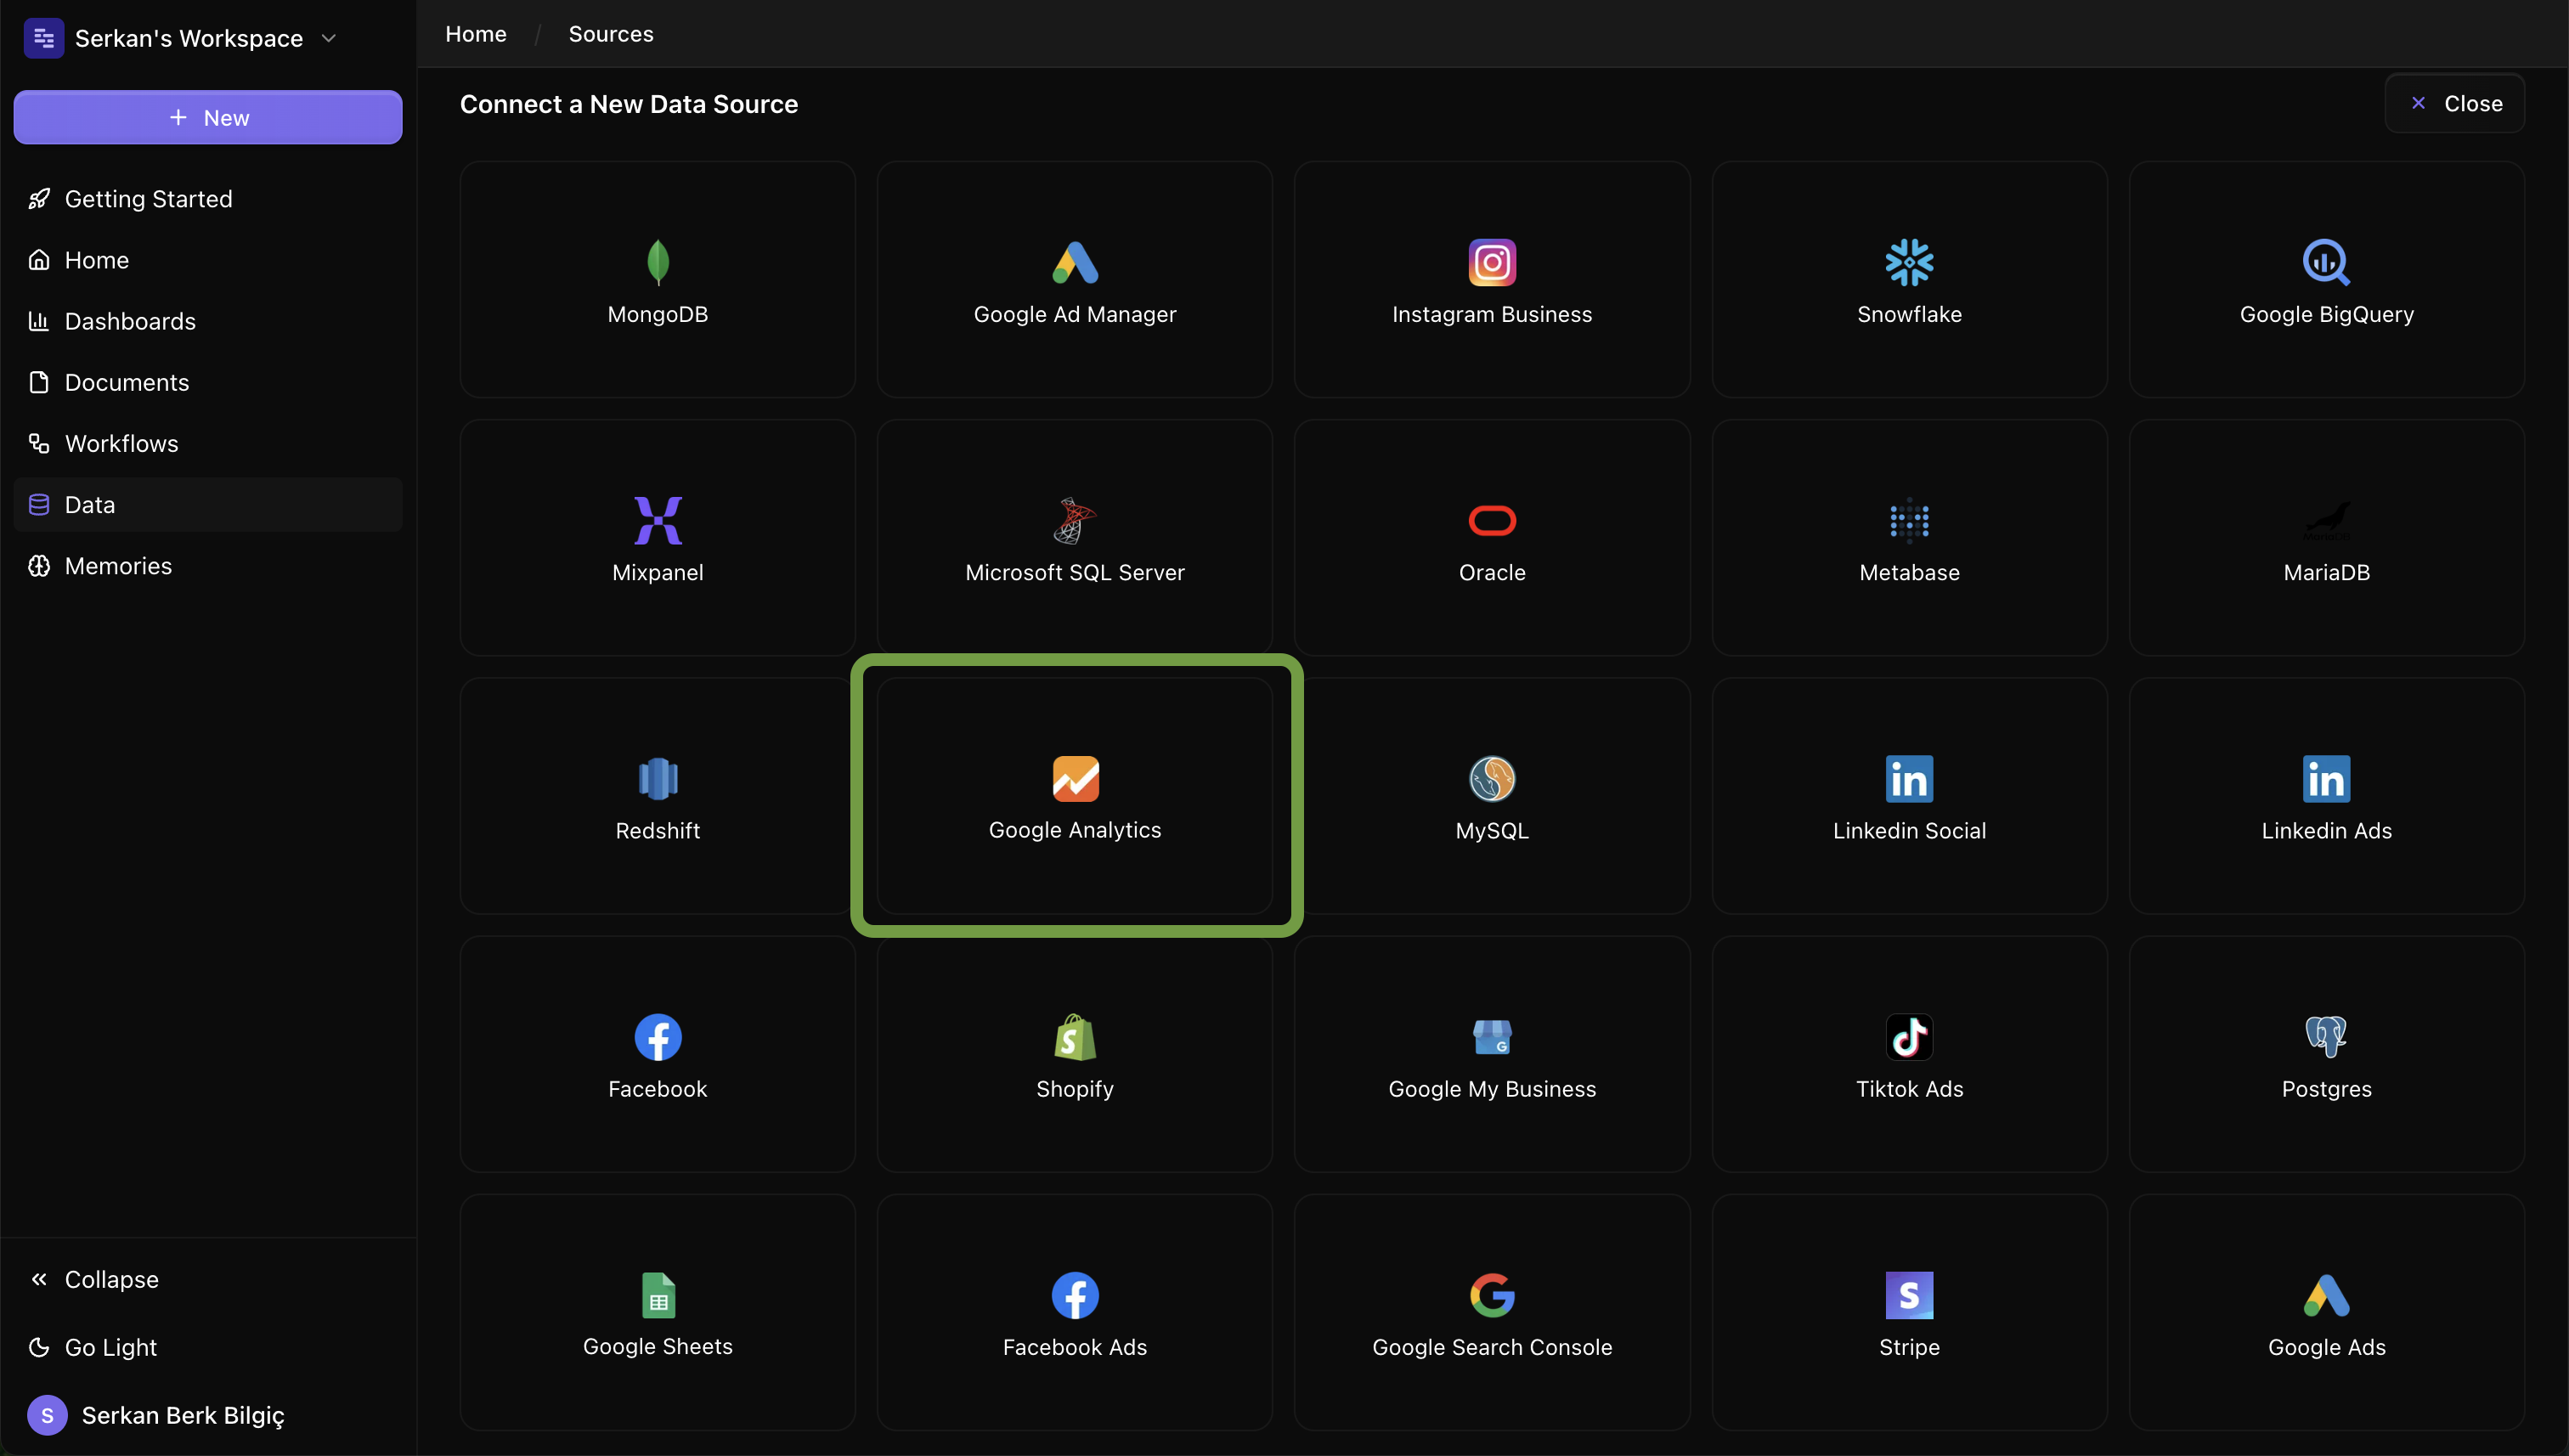The image size is (2569, 1456).
Task: Click the Snowflake label text
Action: click(1909, 314)
